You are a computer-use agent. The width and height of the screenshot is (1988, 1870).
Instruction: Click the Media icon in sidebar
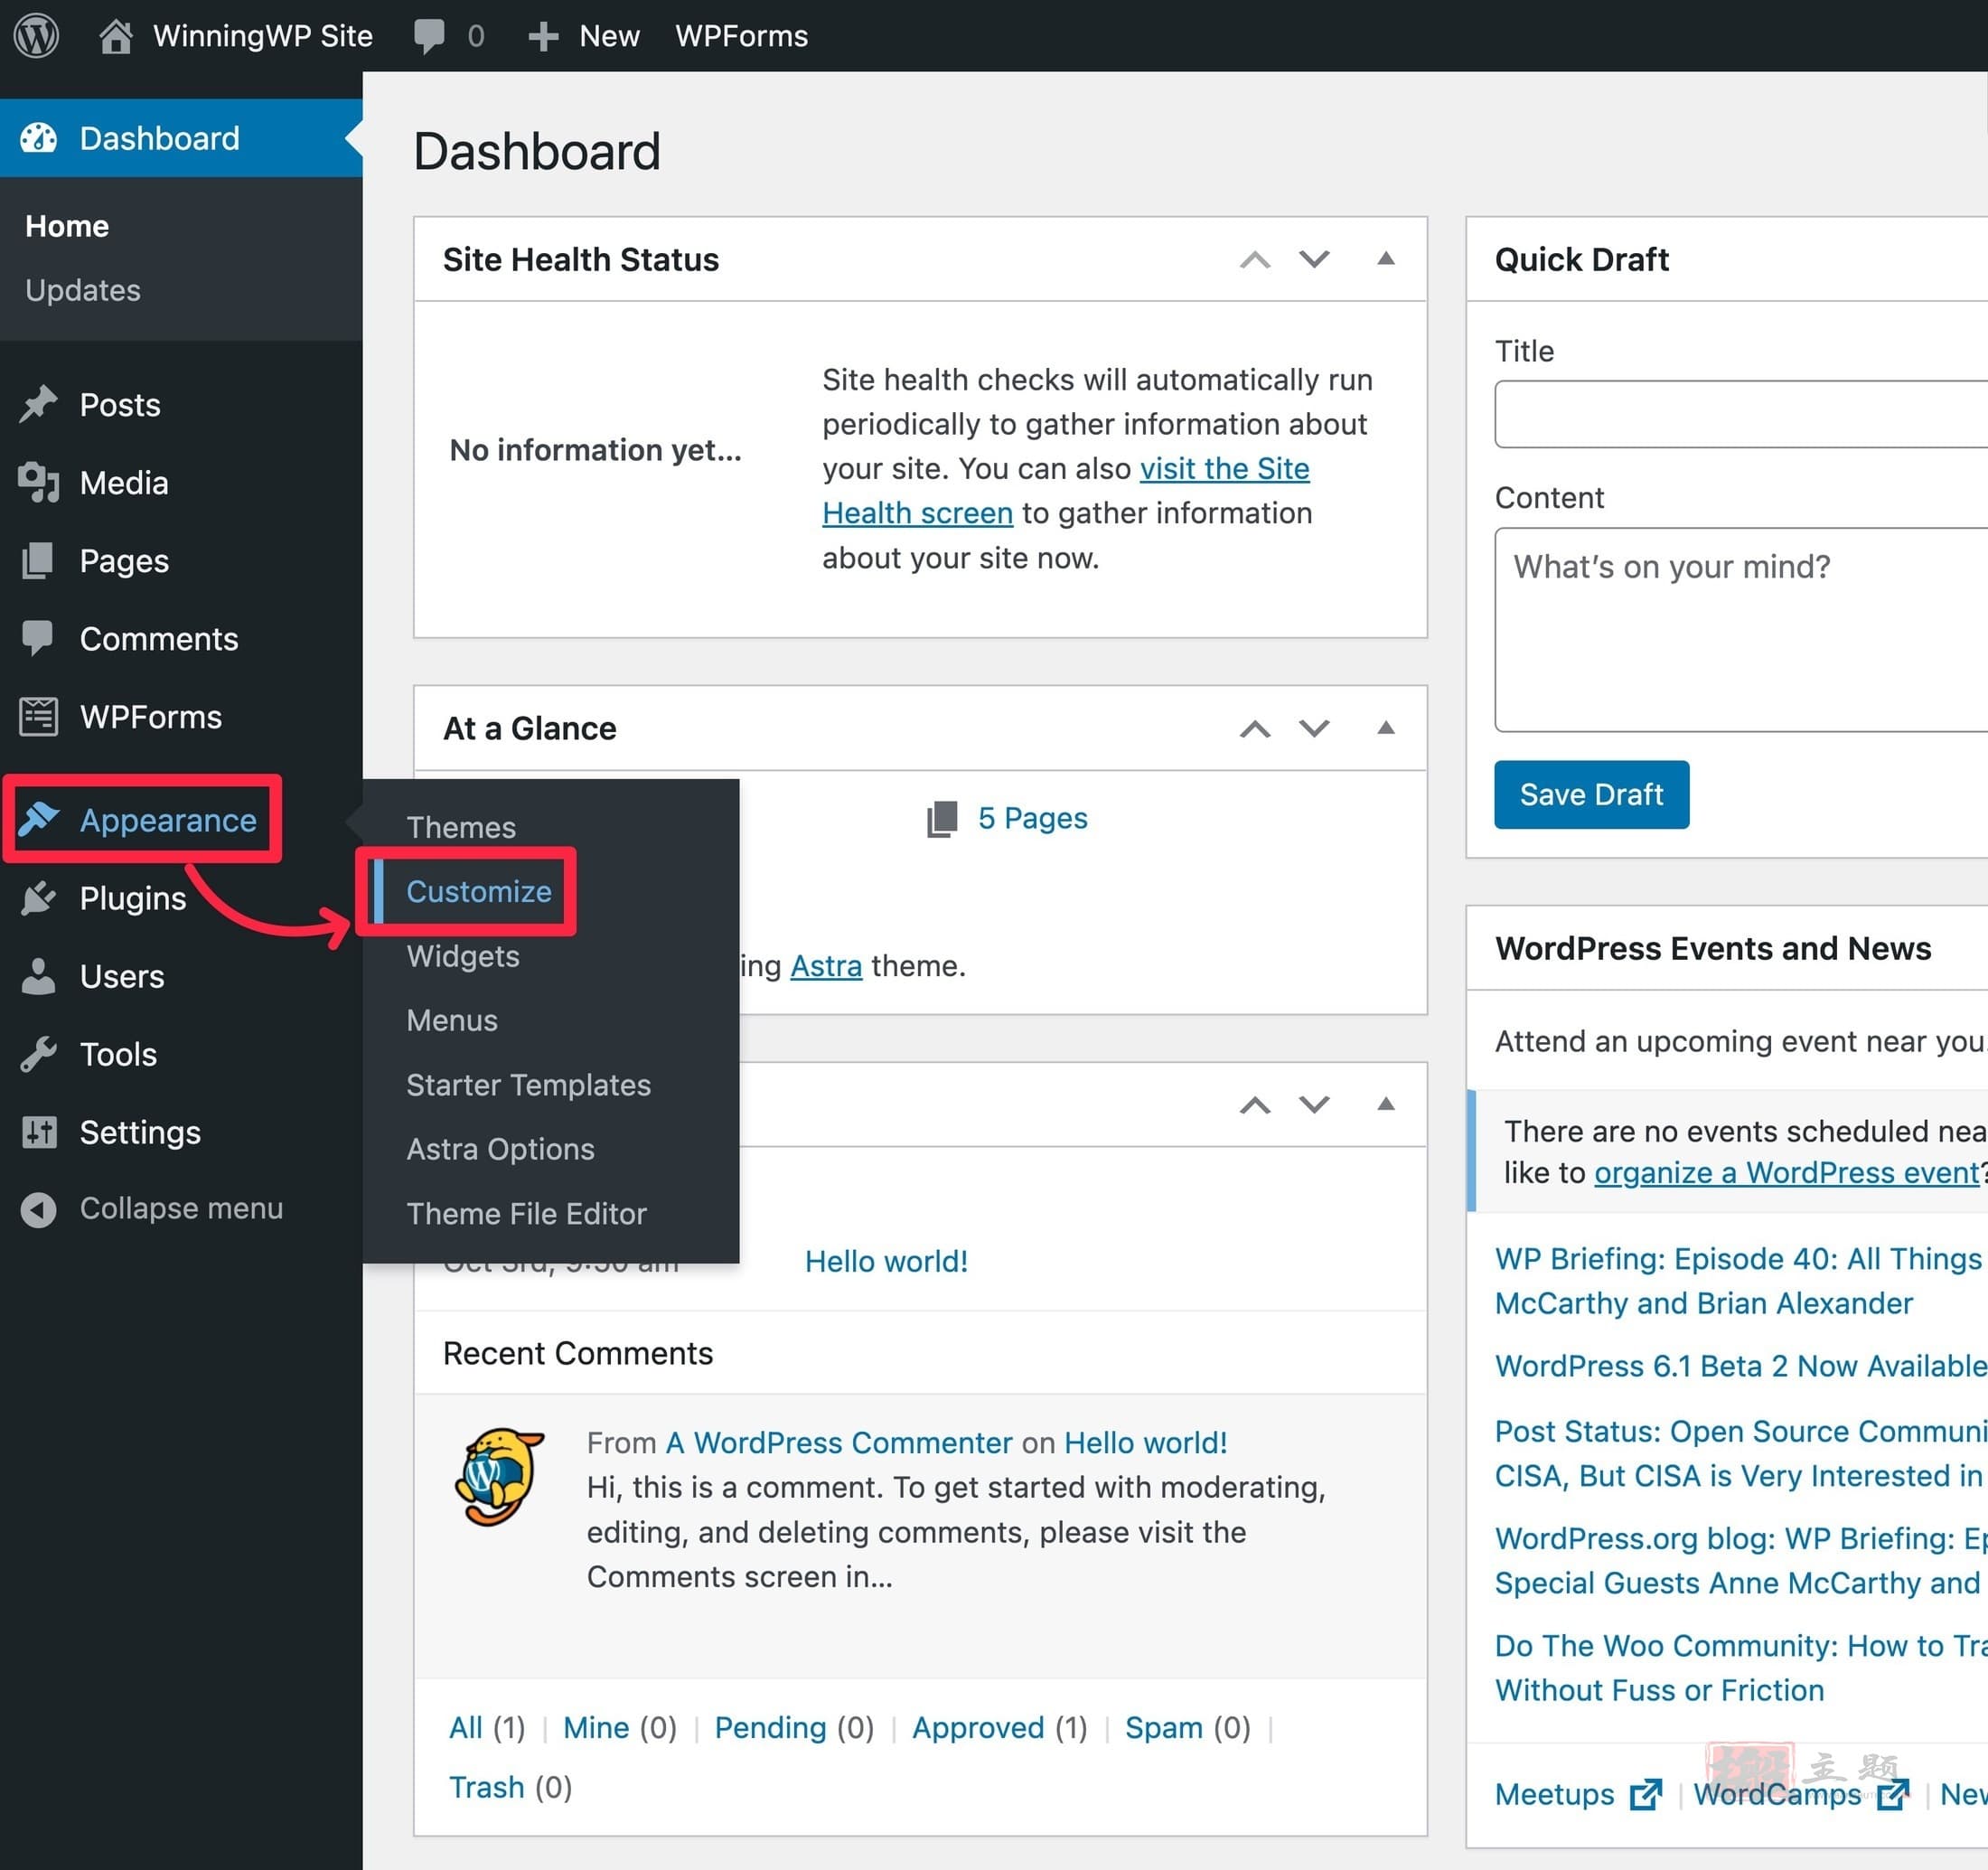coord(39,483)
